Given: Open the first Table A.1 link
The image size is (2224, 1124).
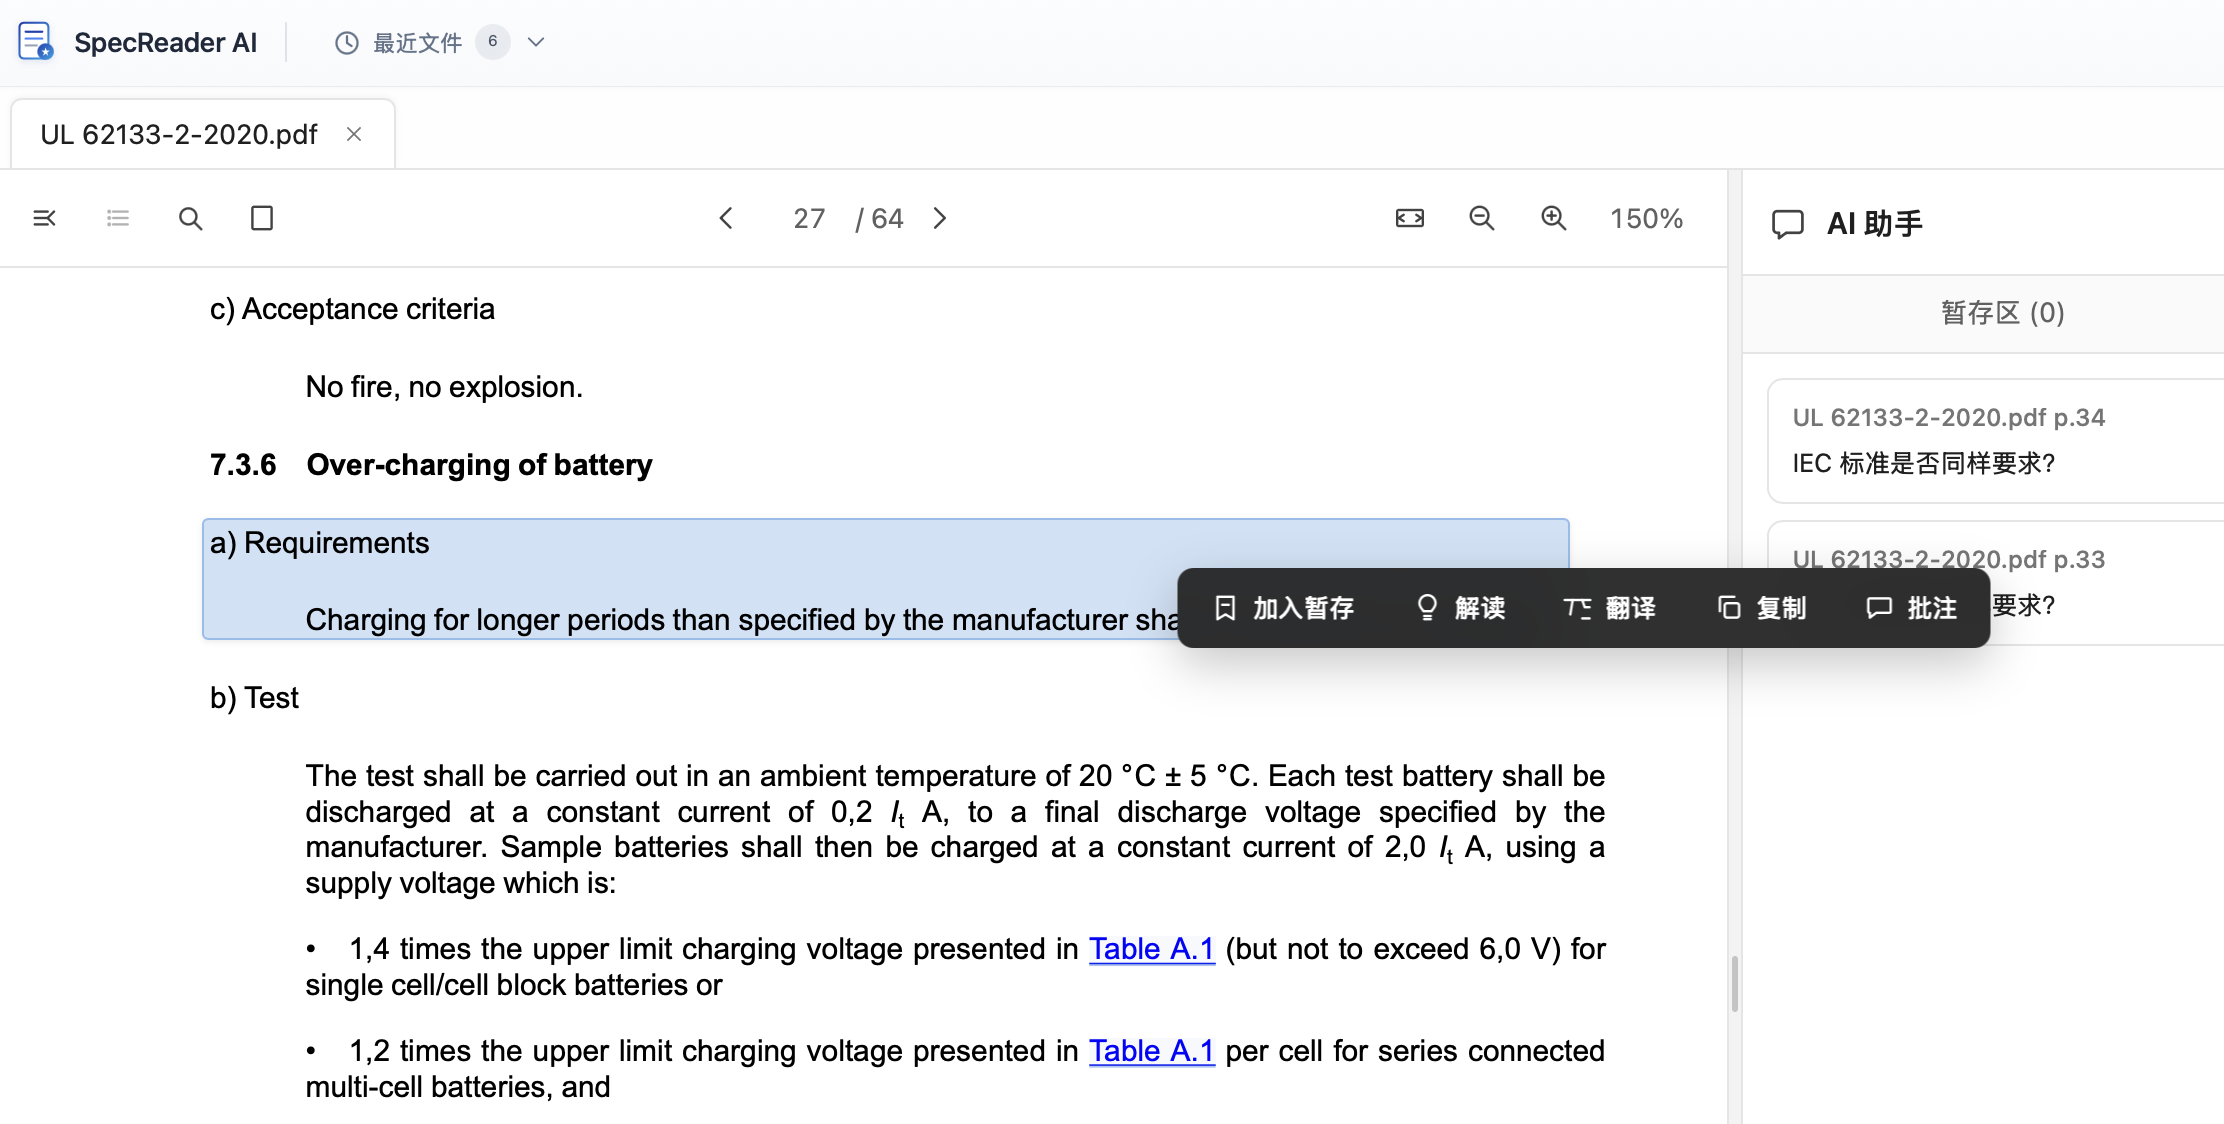Looking at the screenshot, I should 1151,949.
